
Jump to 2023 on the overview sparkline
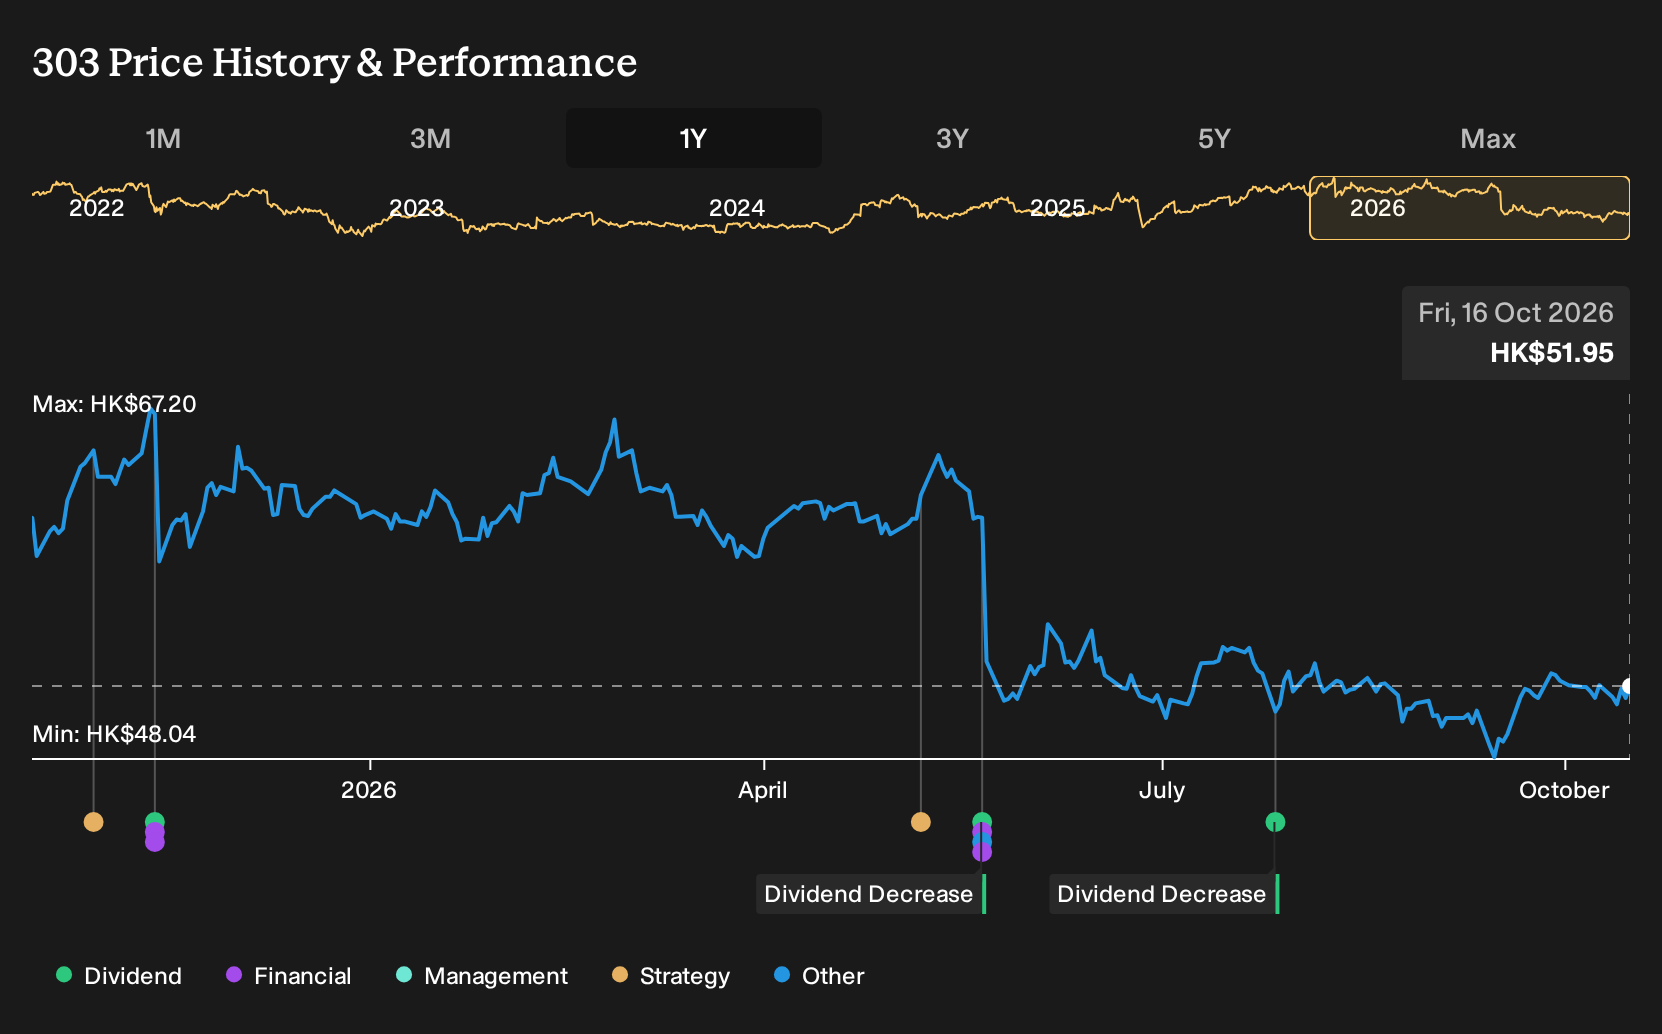(416, 208)
